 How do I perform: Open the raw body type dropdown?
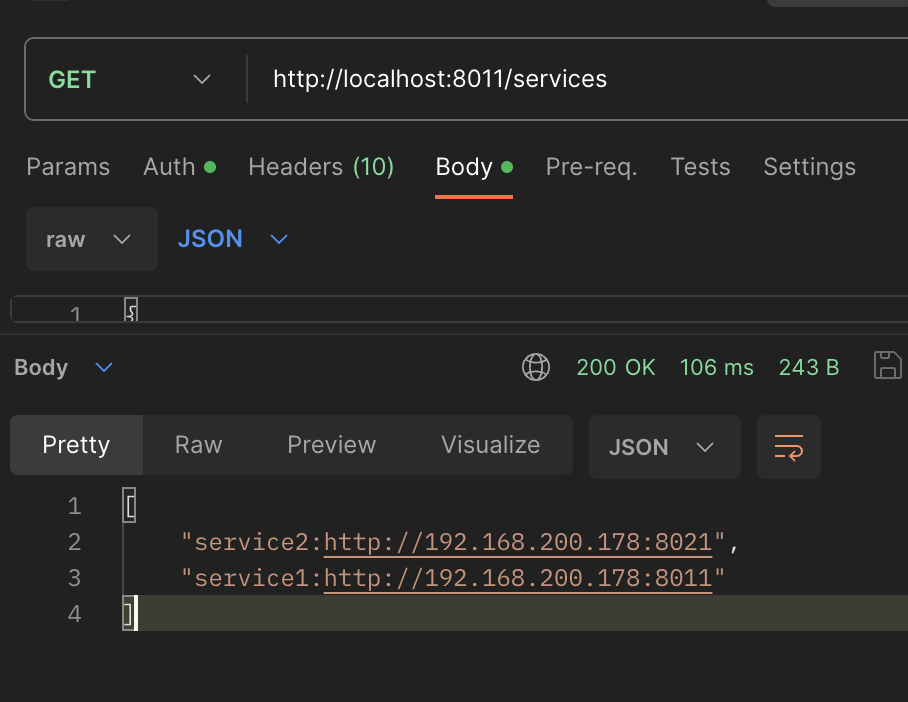91,239
